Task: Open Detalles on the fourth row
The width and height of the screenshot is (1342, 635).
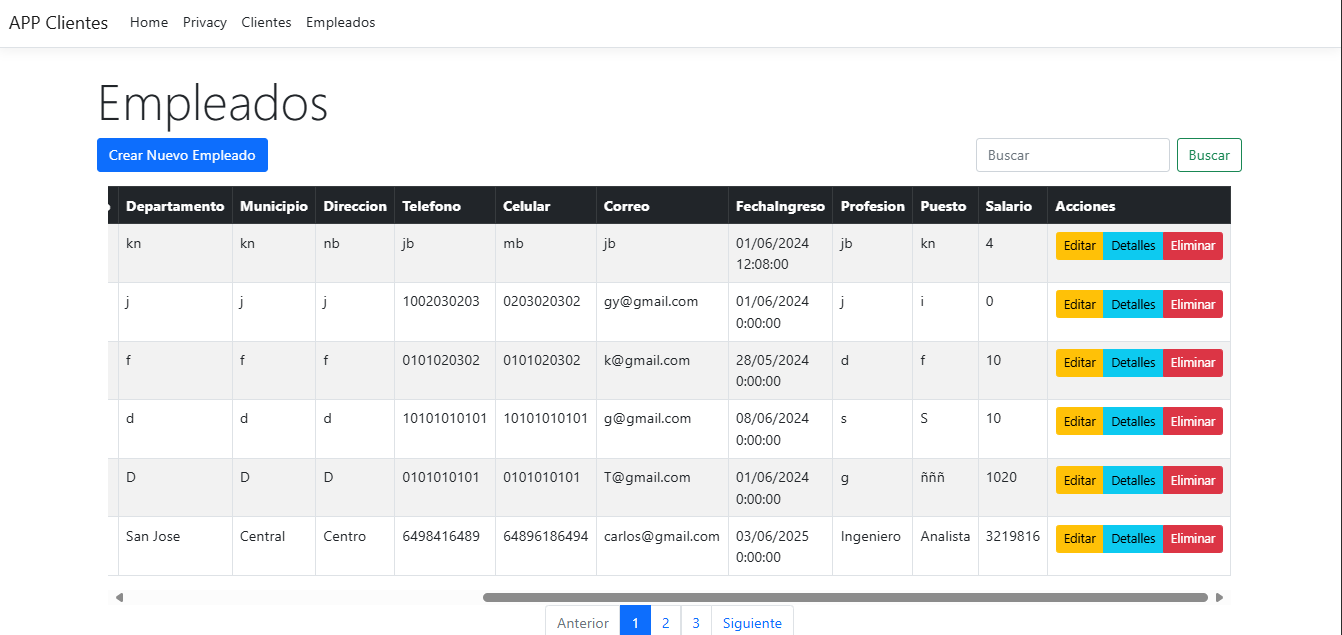Action: (x=1133, y=421)
